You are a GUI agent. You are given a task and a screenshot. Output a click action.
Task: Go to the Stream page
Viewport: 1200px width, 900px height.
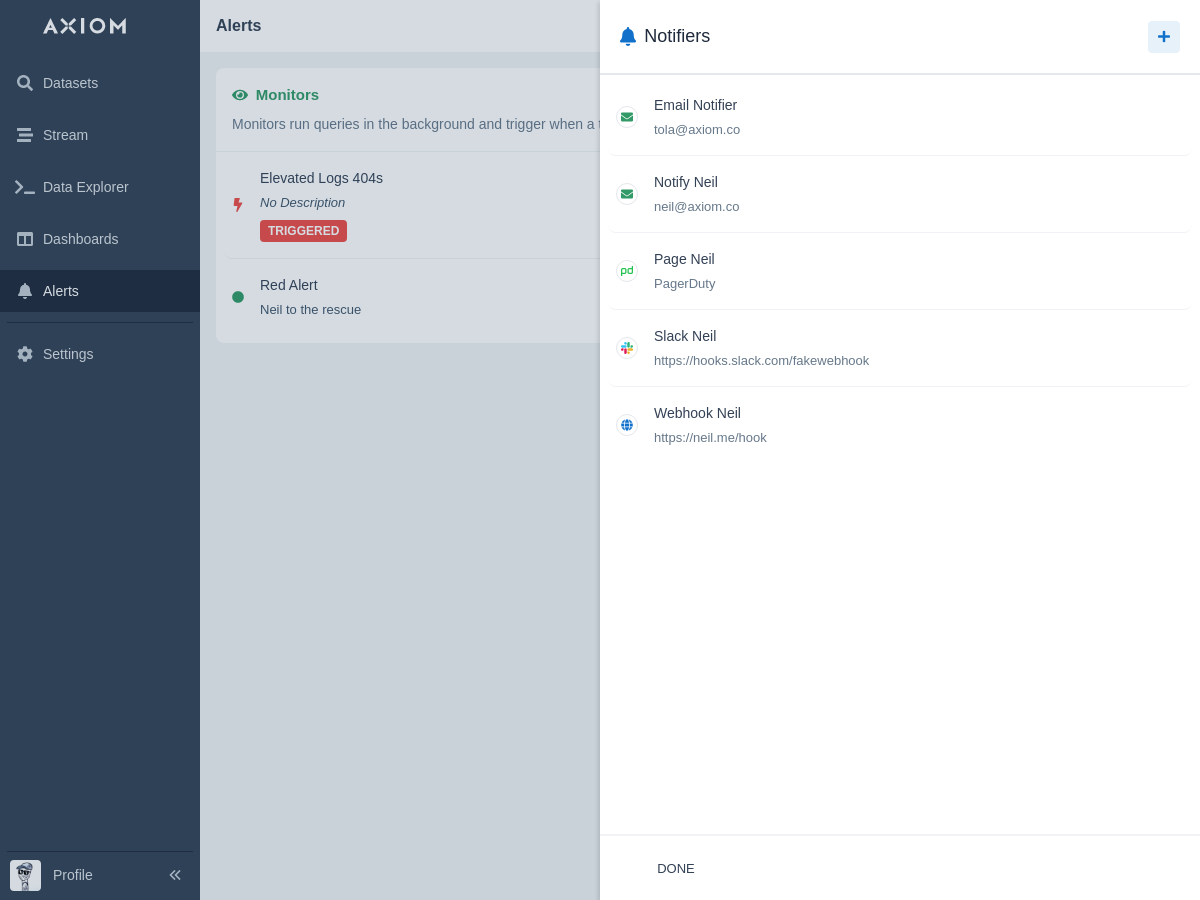(65, 135)
